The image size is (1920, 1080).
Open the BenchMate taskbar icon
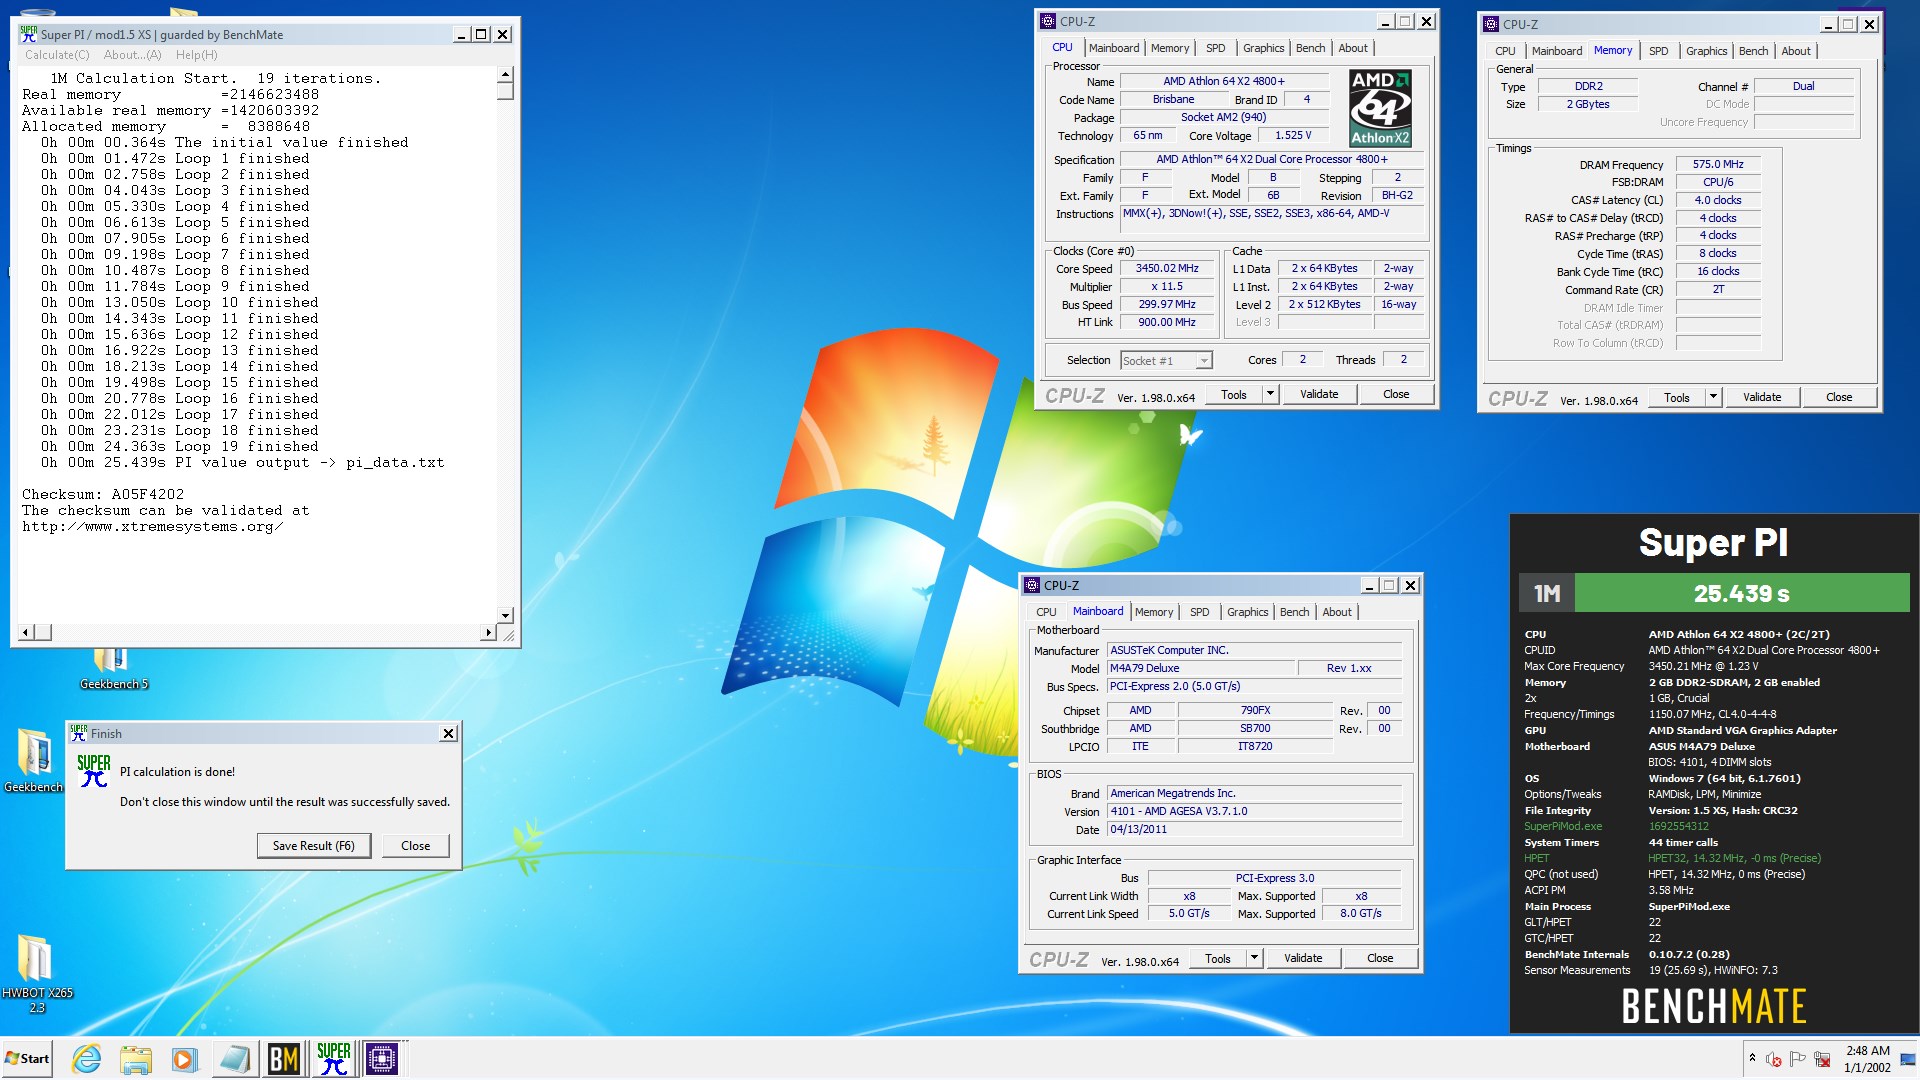[284, 1058]
